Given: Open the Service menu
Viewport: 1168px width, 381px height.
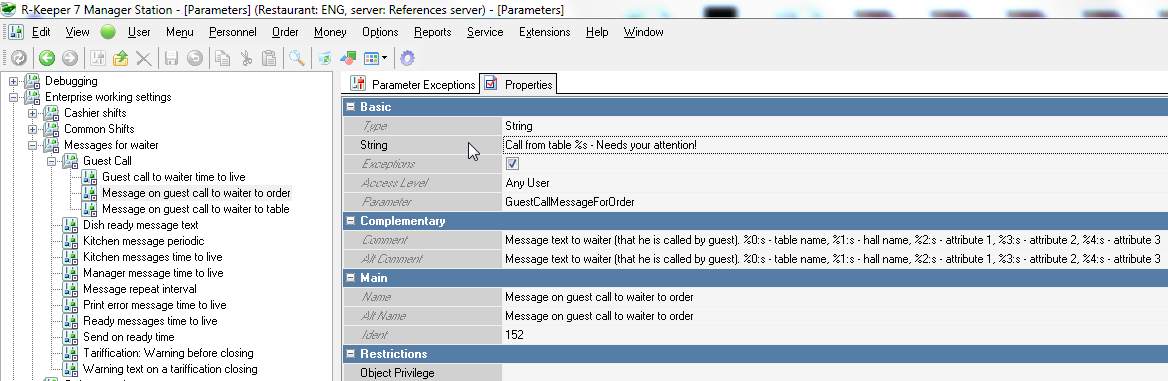Looking at the screenshot, I should point(485,32).
